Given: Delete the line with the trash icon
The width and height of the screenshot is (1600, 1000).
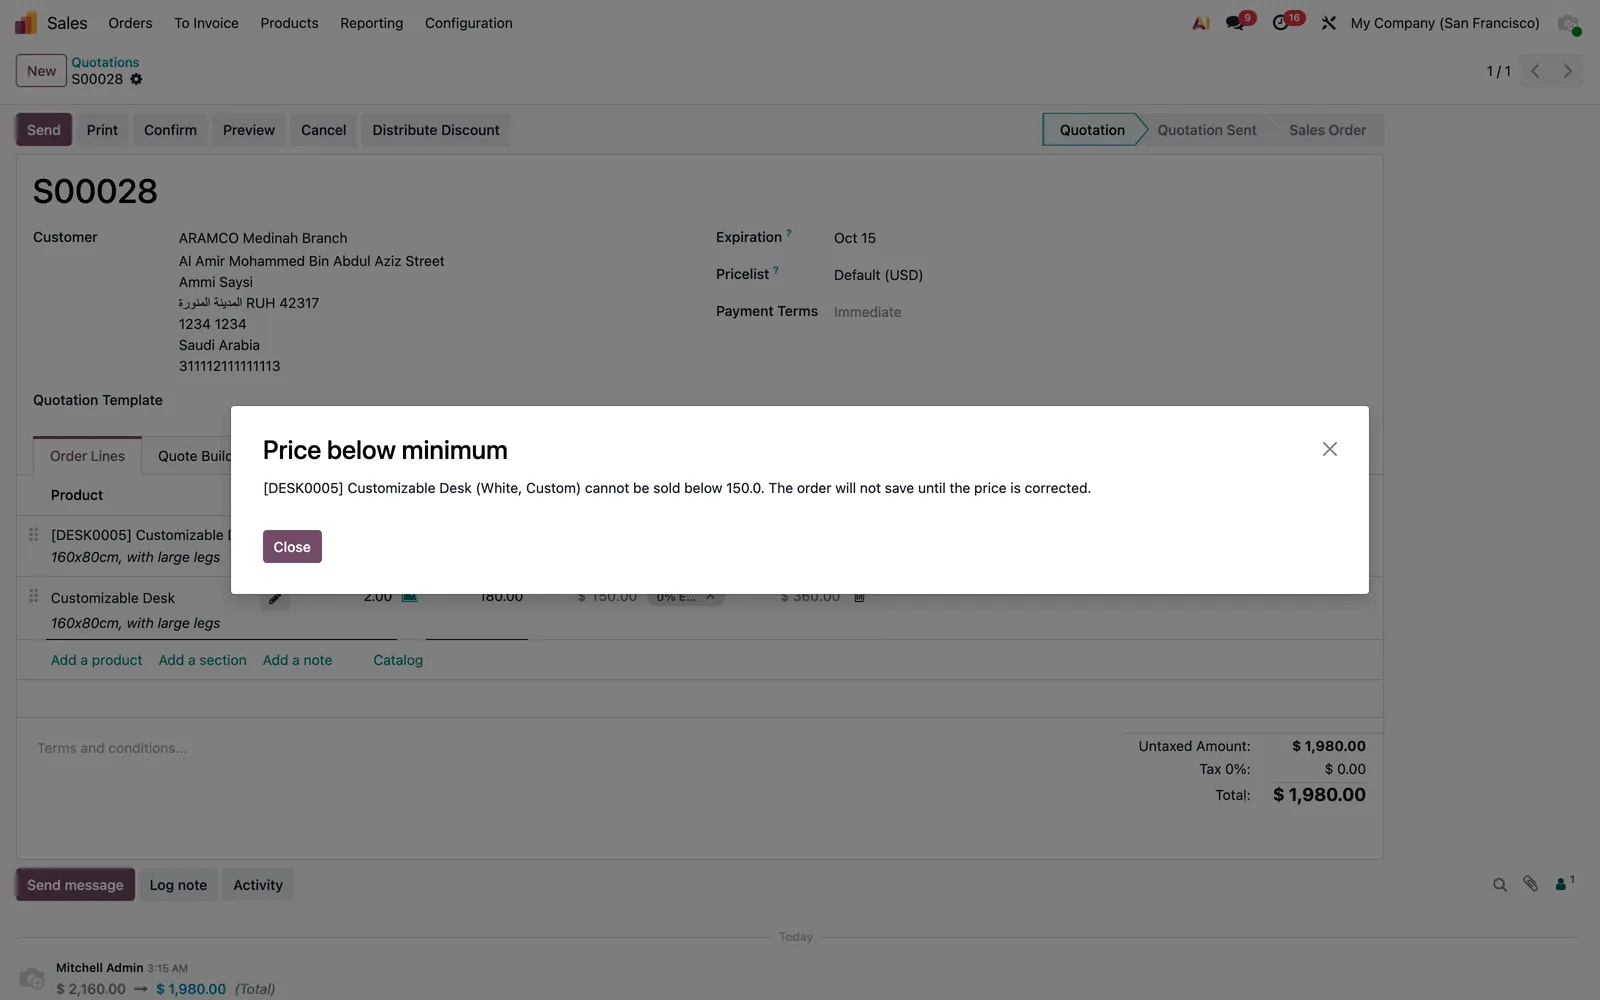Looking at the screenshot, I should [x=859, y=597].
